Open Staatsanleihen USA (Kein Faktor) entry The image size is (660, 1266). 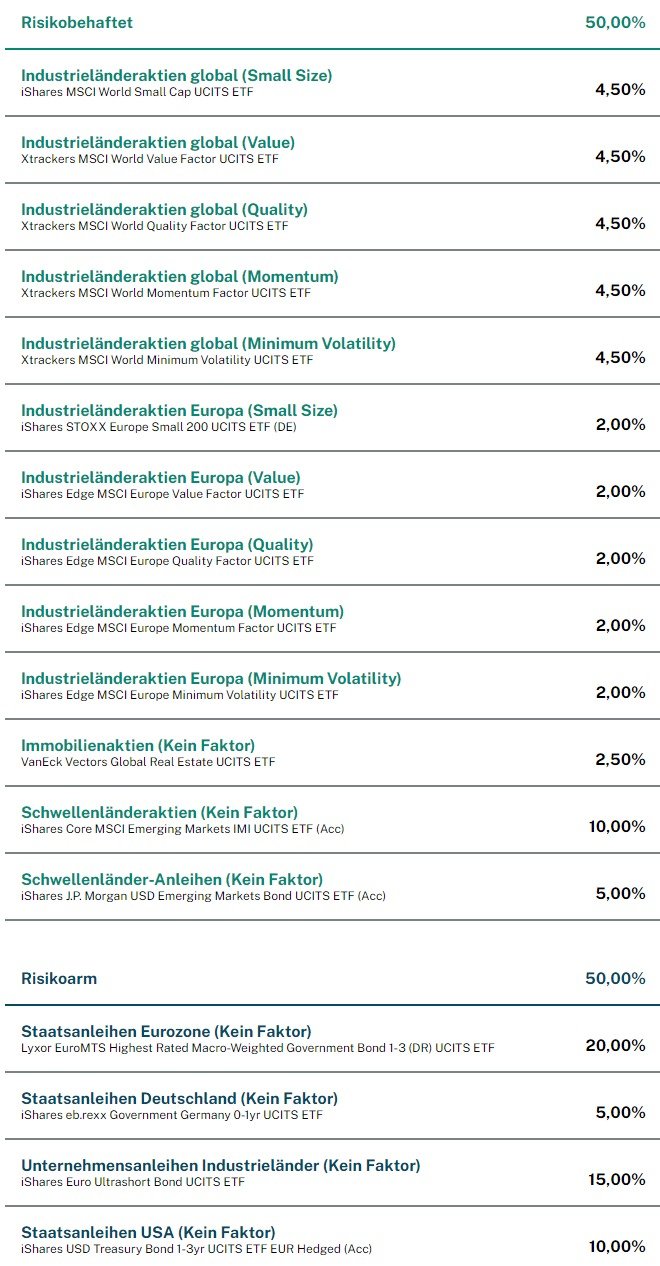pos(148,1232)
